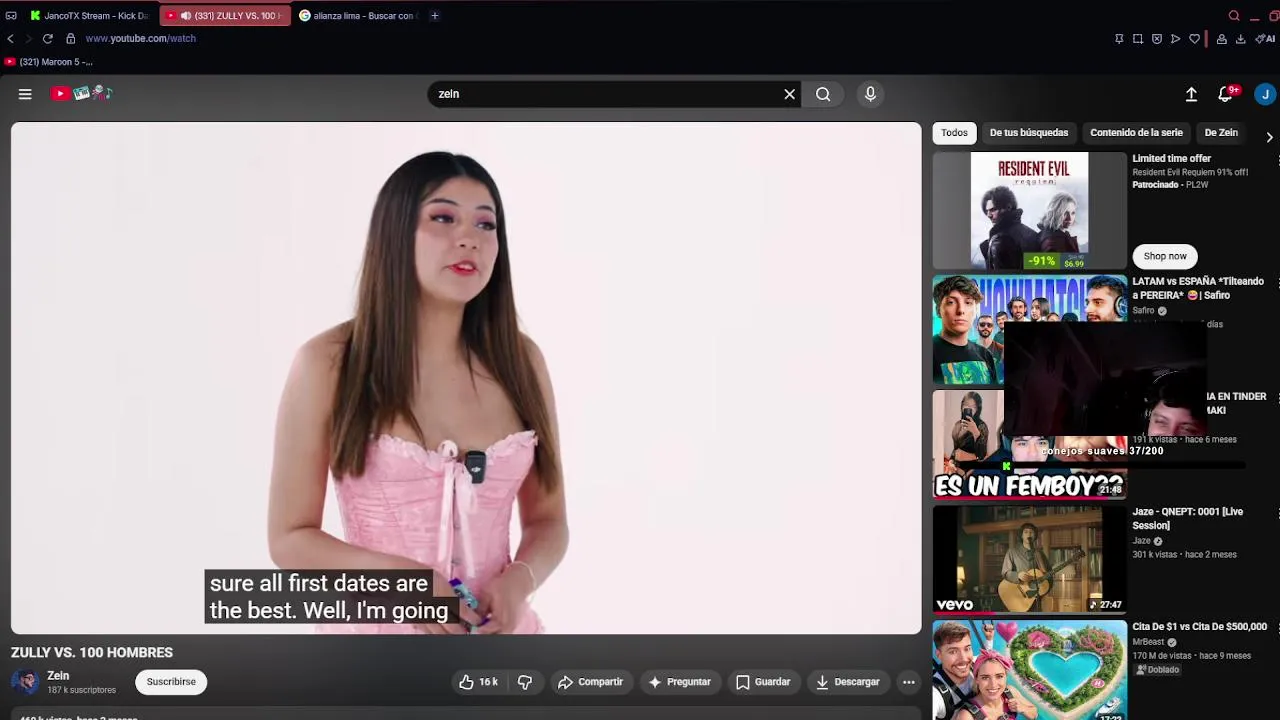Open the ad-blocker shield icon
1280x720 pixels.
[1157, 39]
